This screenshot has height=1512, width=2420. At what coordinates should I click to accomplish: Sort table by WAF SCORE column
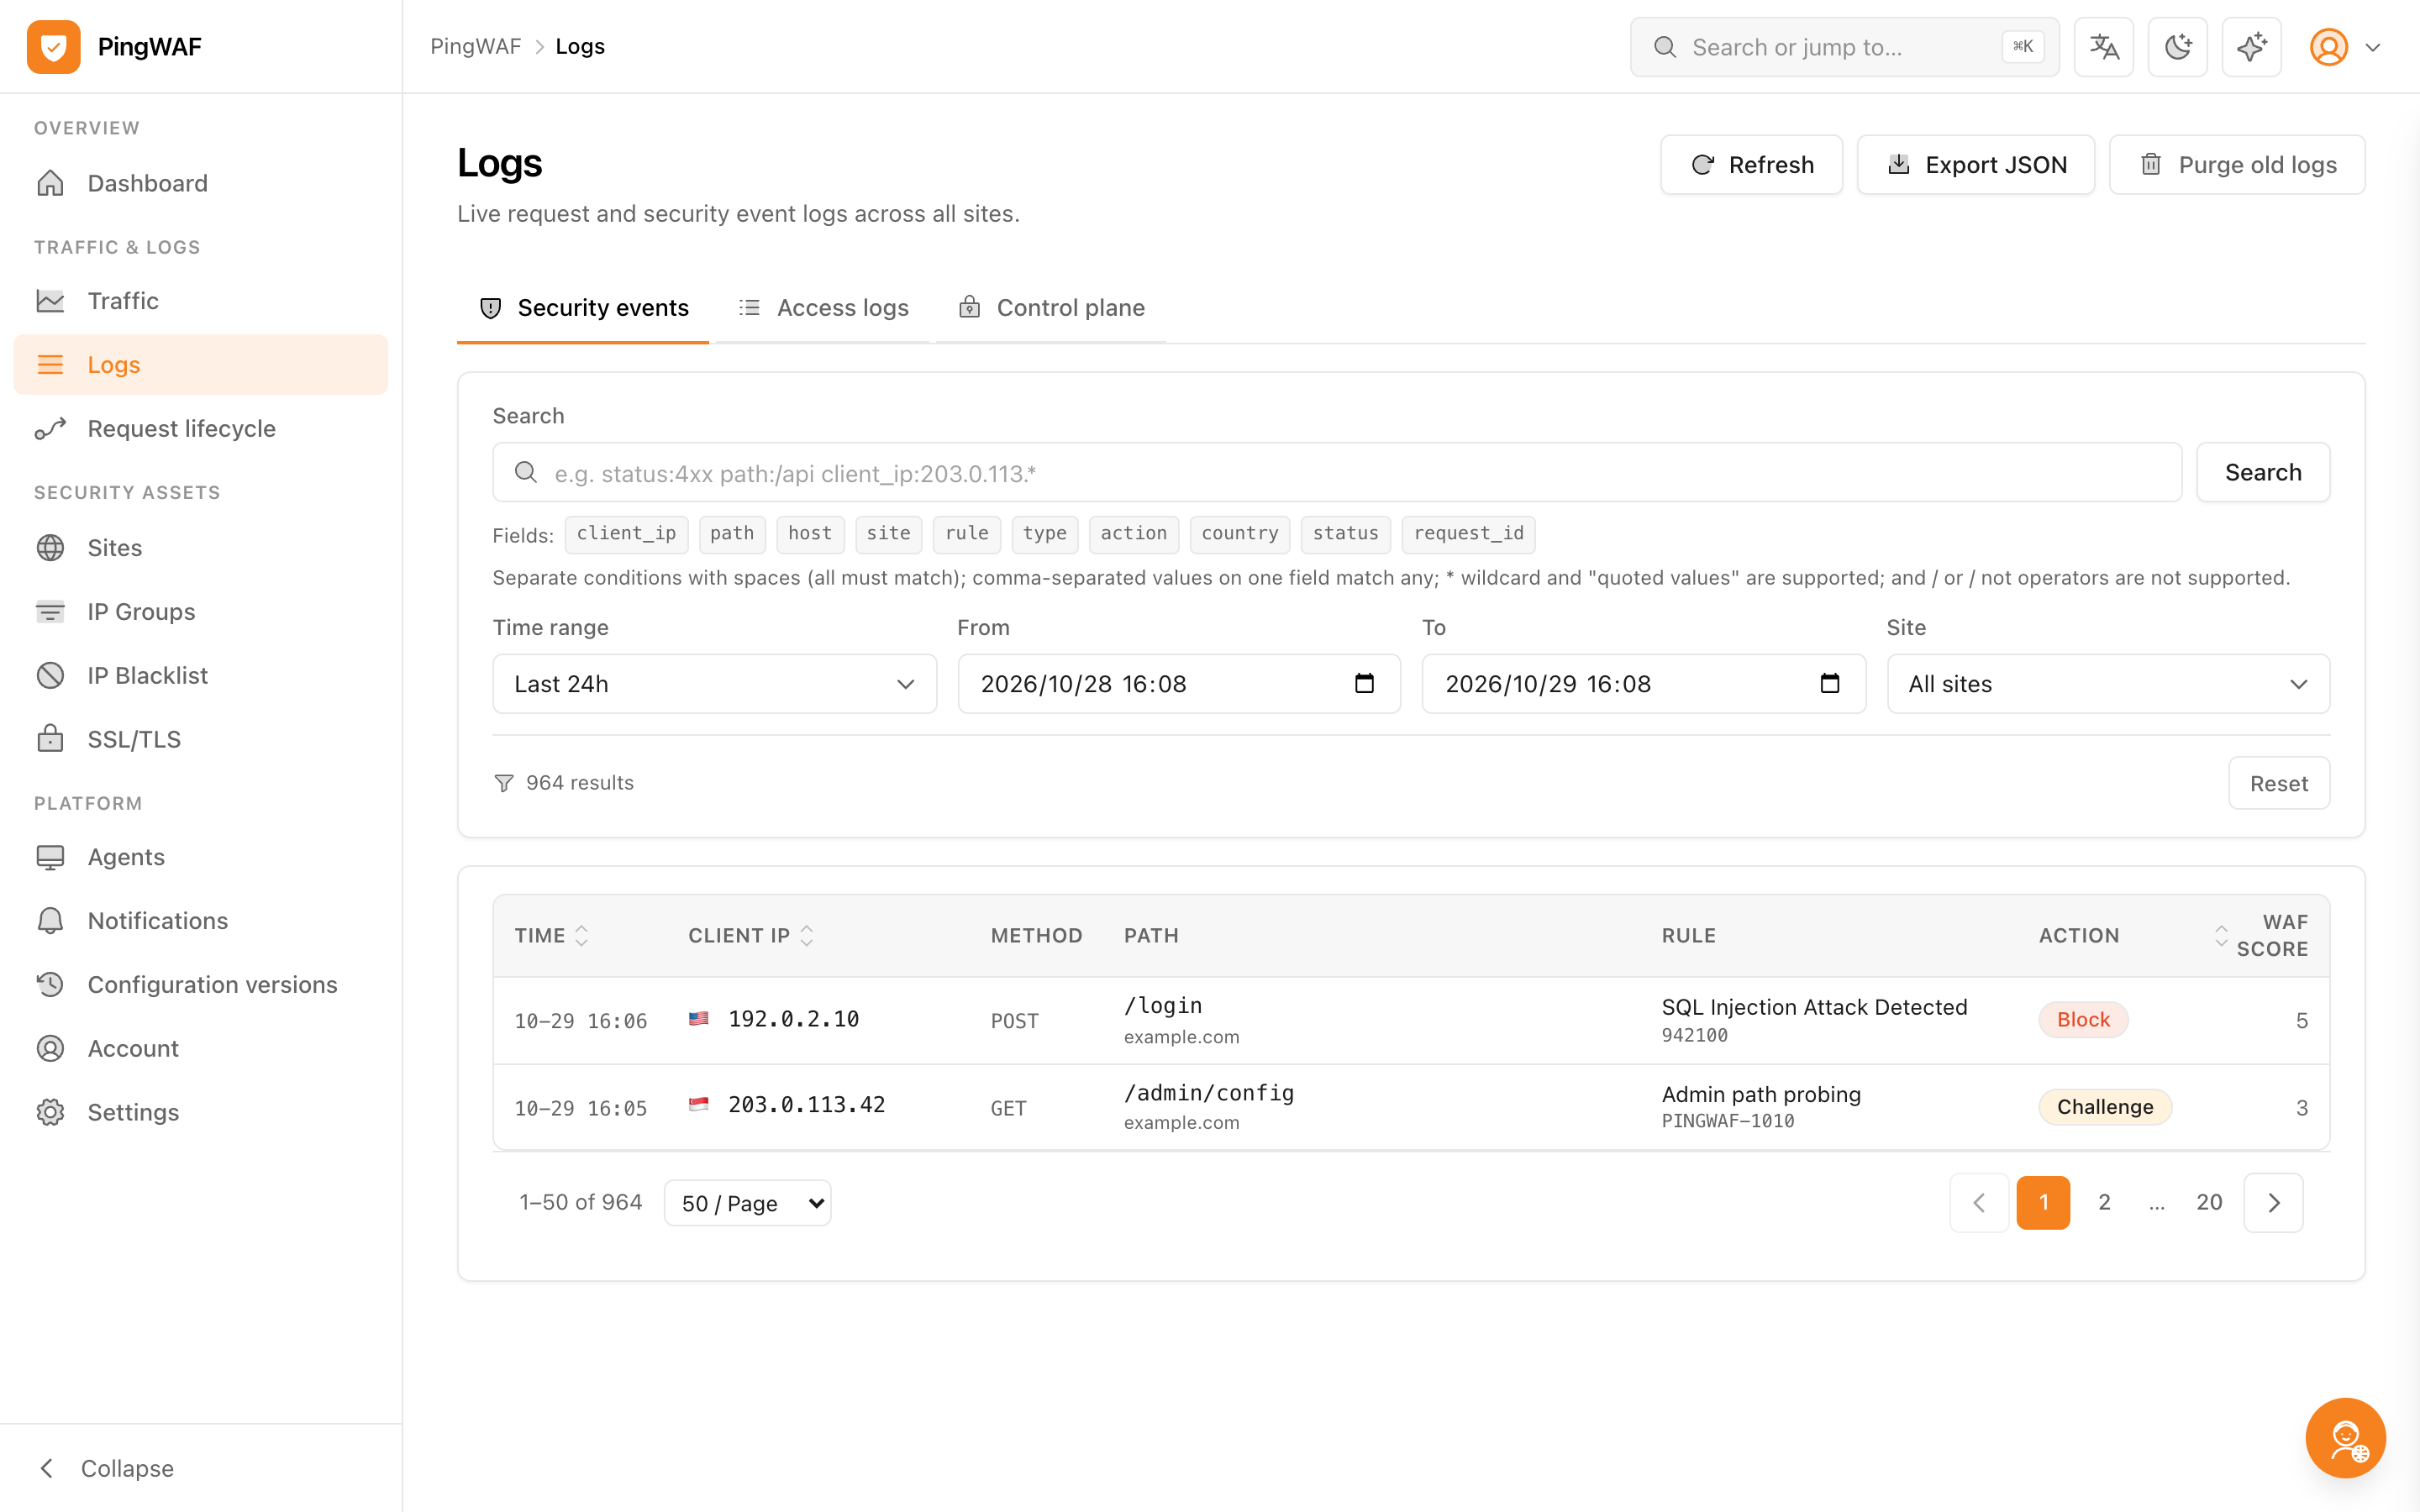coord(2260,936)
